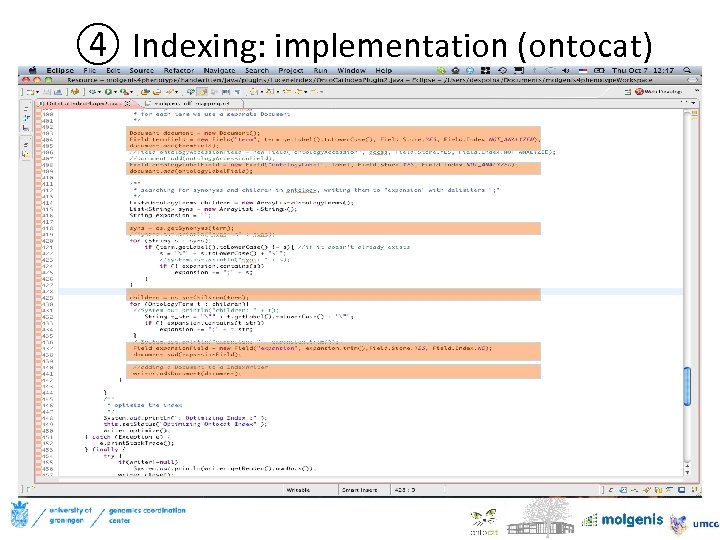The image size is (720, 540).
Task: Click the Writable status bar field
Action: 298,490
